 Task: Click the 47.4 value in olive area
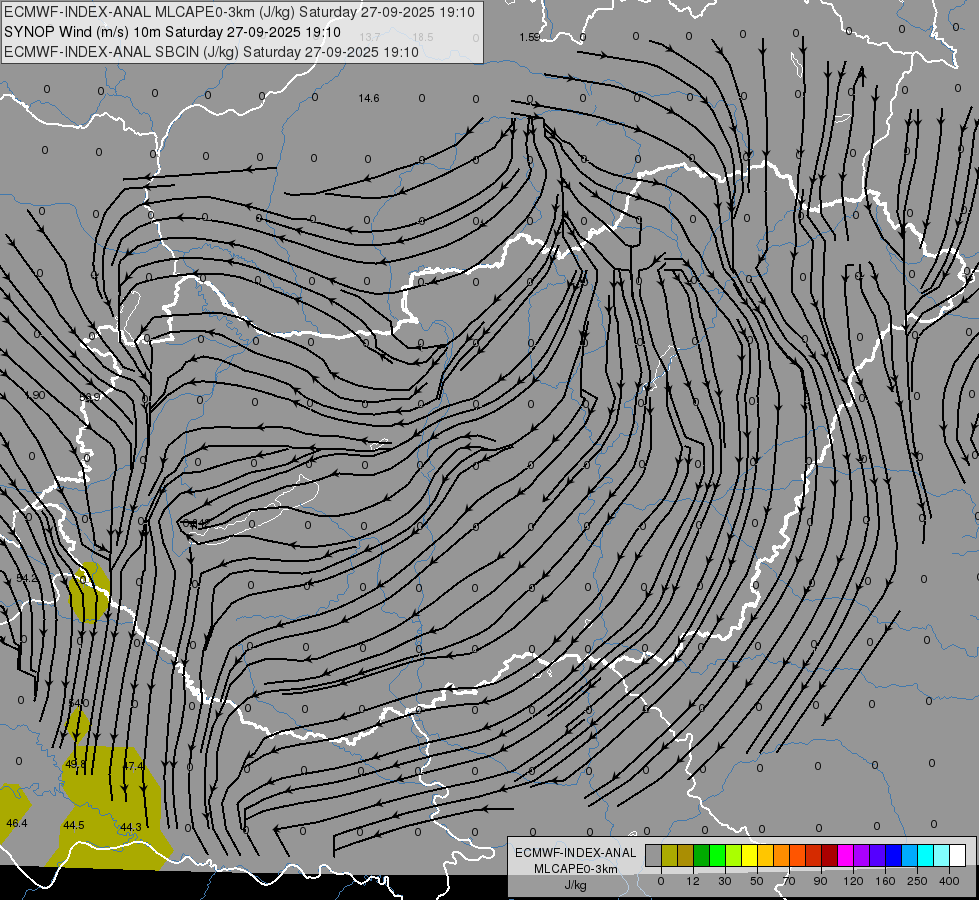[132, 766]
